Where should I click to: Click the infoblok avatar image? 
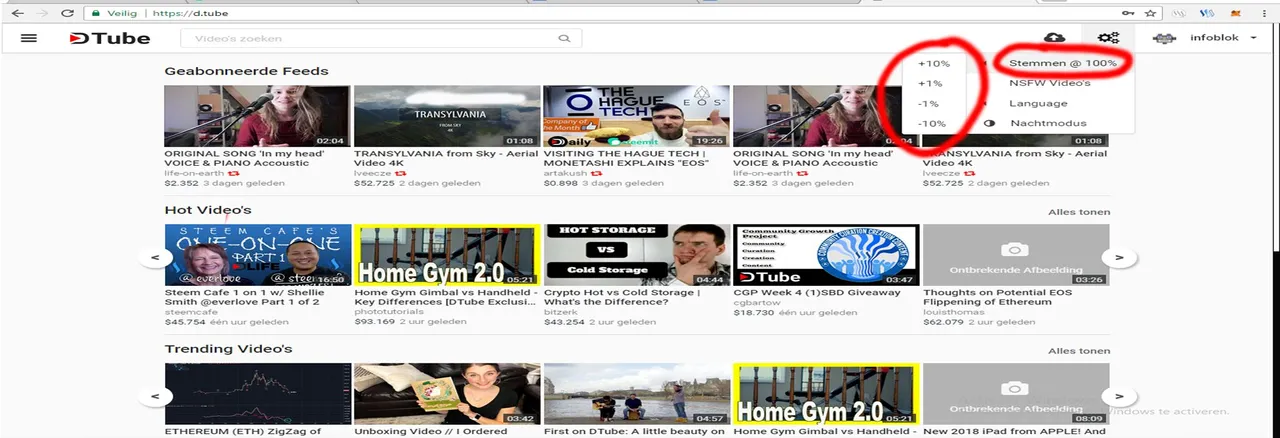[1165, 38]
